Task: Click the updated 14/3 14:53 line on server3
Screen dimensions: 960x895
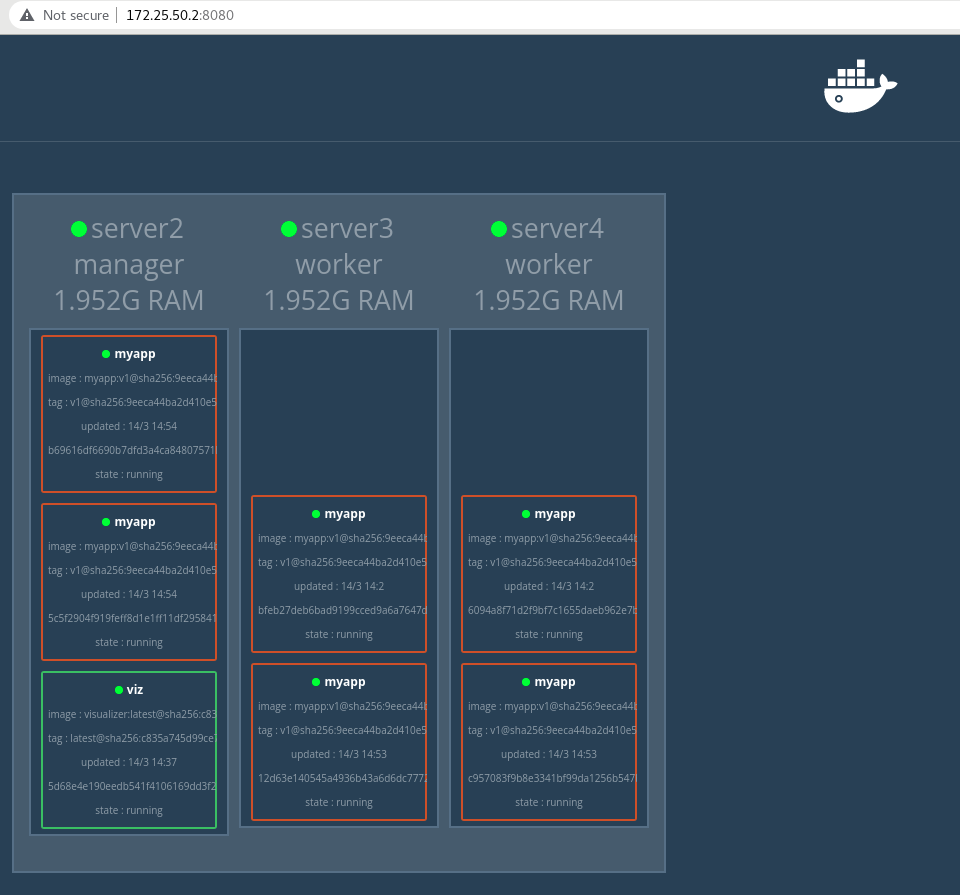Action: pos(339,754)
